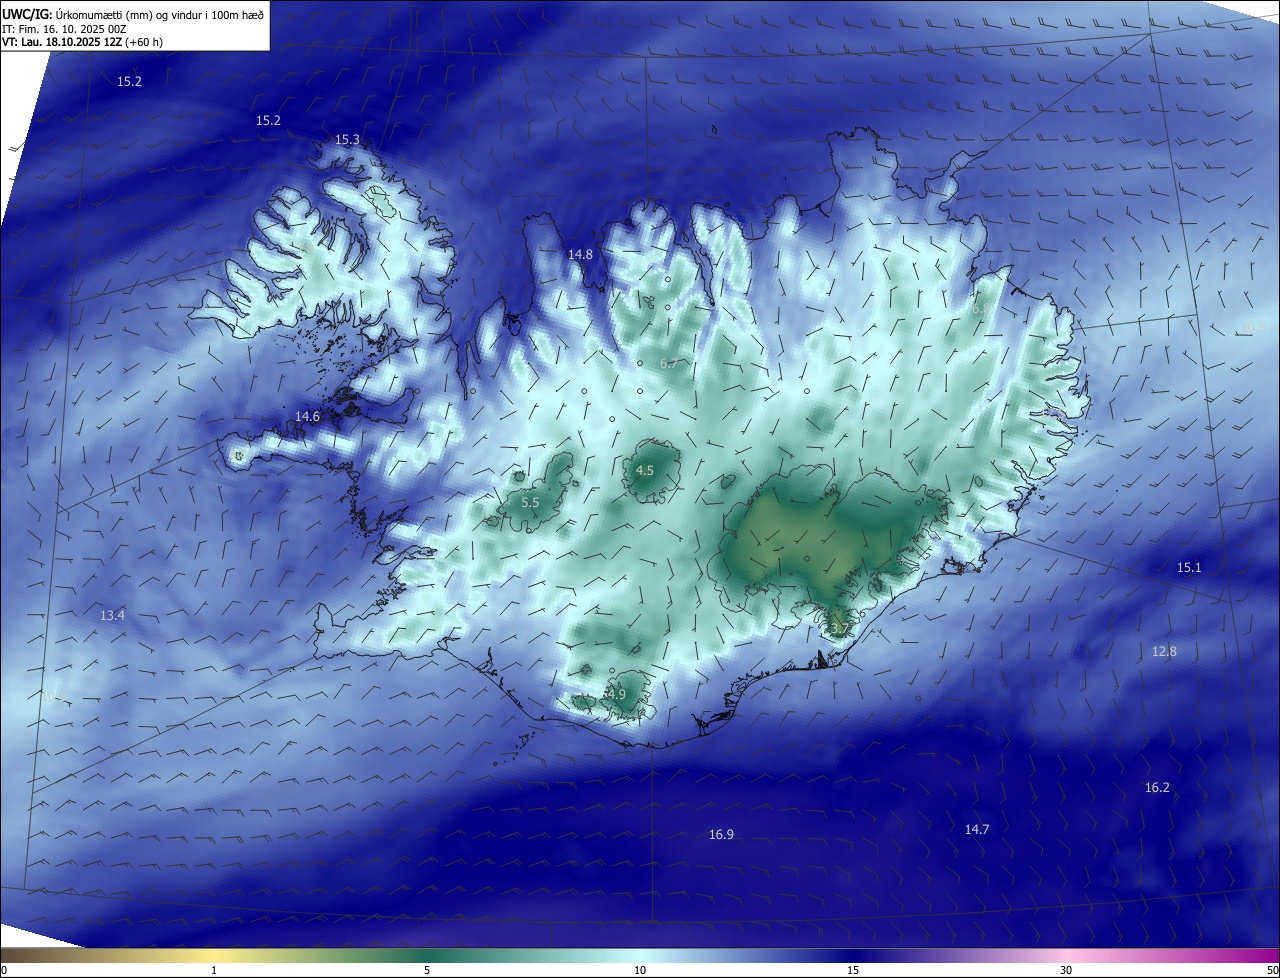Click the 15.1 value in the southeast ocean
This screenshot has height=978, width=1280.
(x=1188, y=567)
